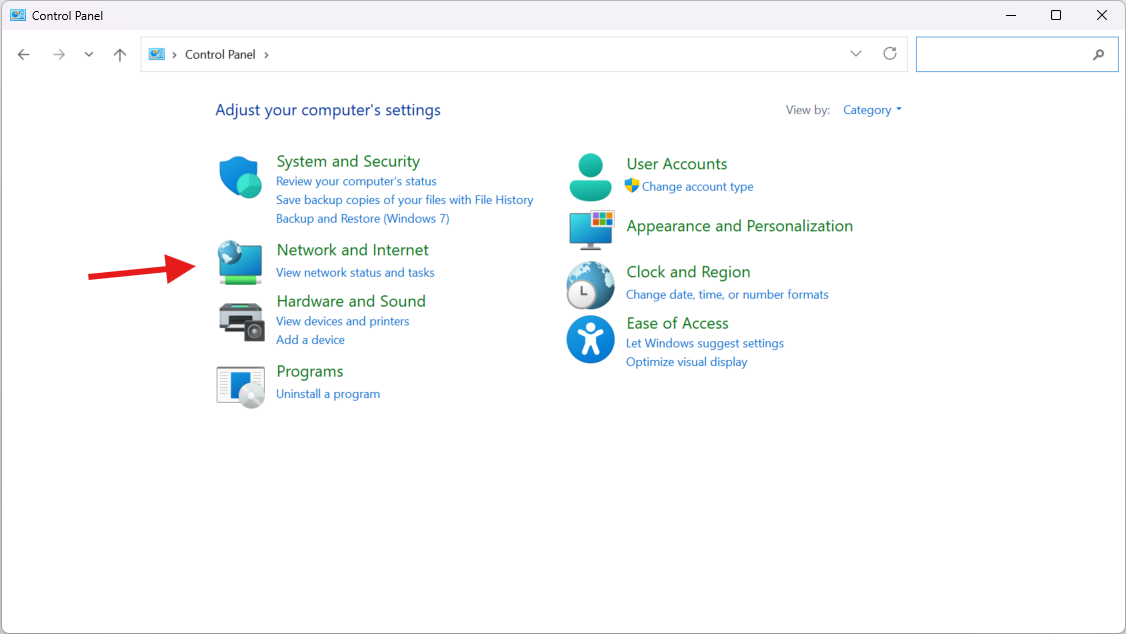Click Let Windows suggest settings

[x=704, y=343]
